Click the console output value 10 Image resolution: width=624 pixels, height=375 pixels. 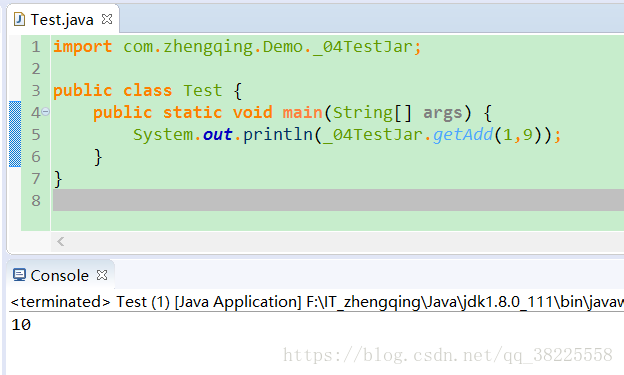pyautogui.click(x=21, y=325)
